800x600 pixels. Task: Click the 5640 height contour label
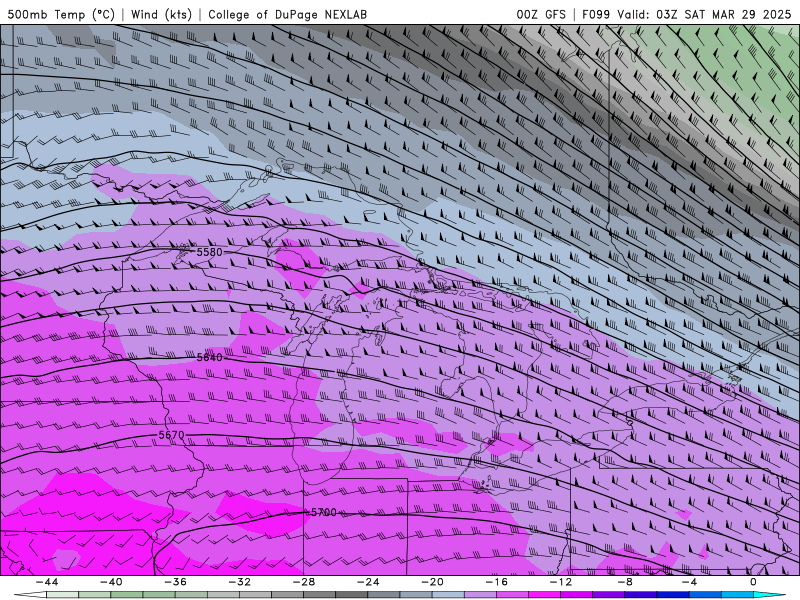point(210,357)
